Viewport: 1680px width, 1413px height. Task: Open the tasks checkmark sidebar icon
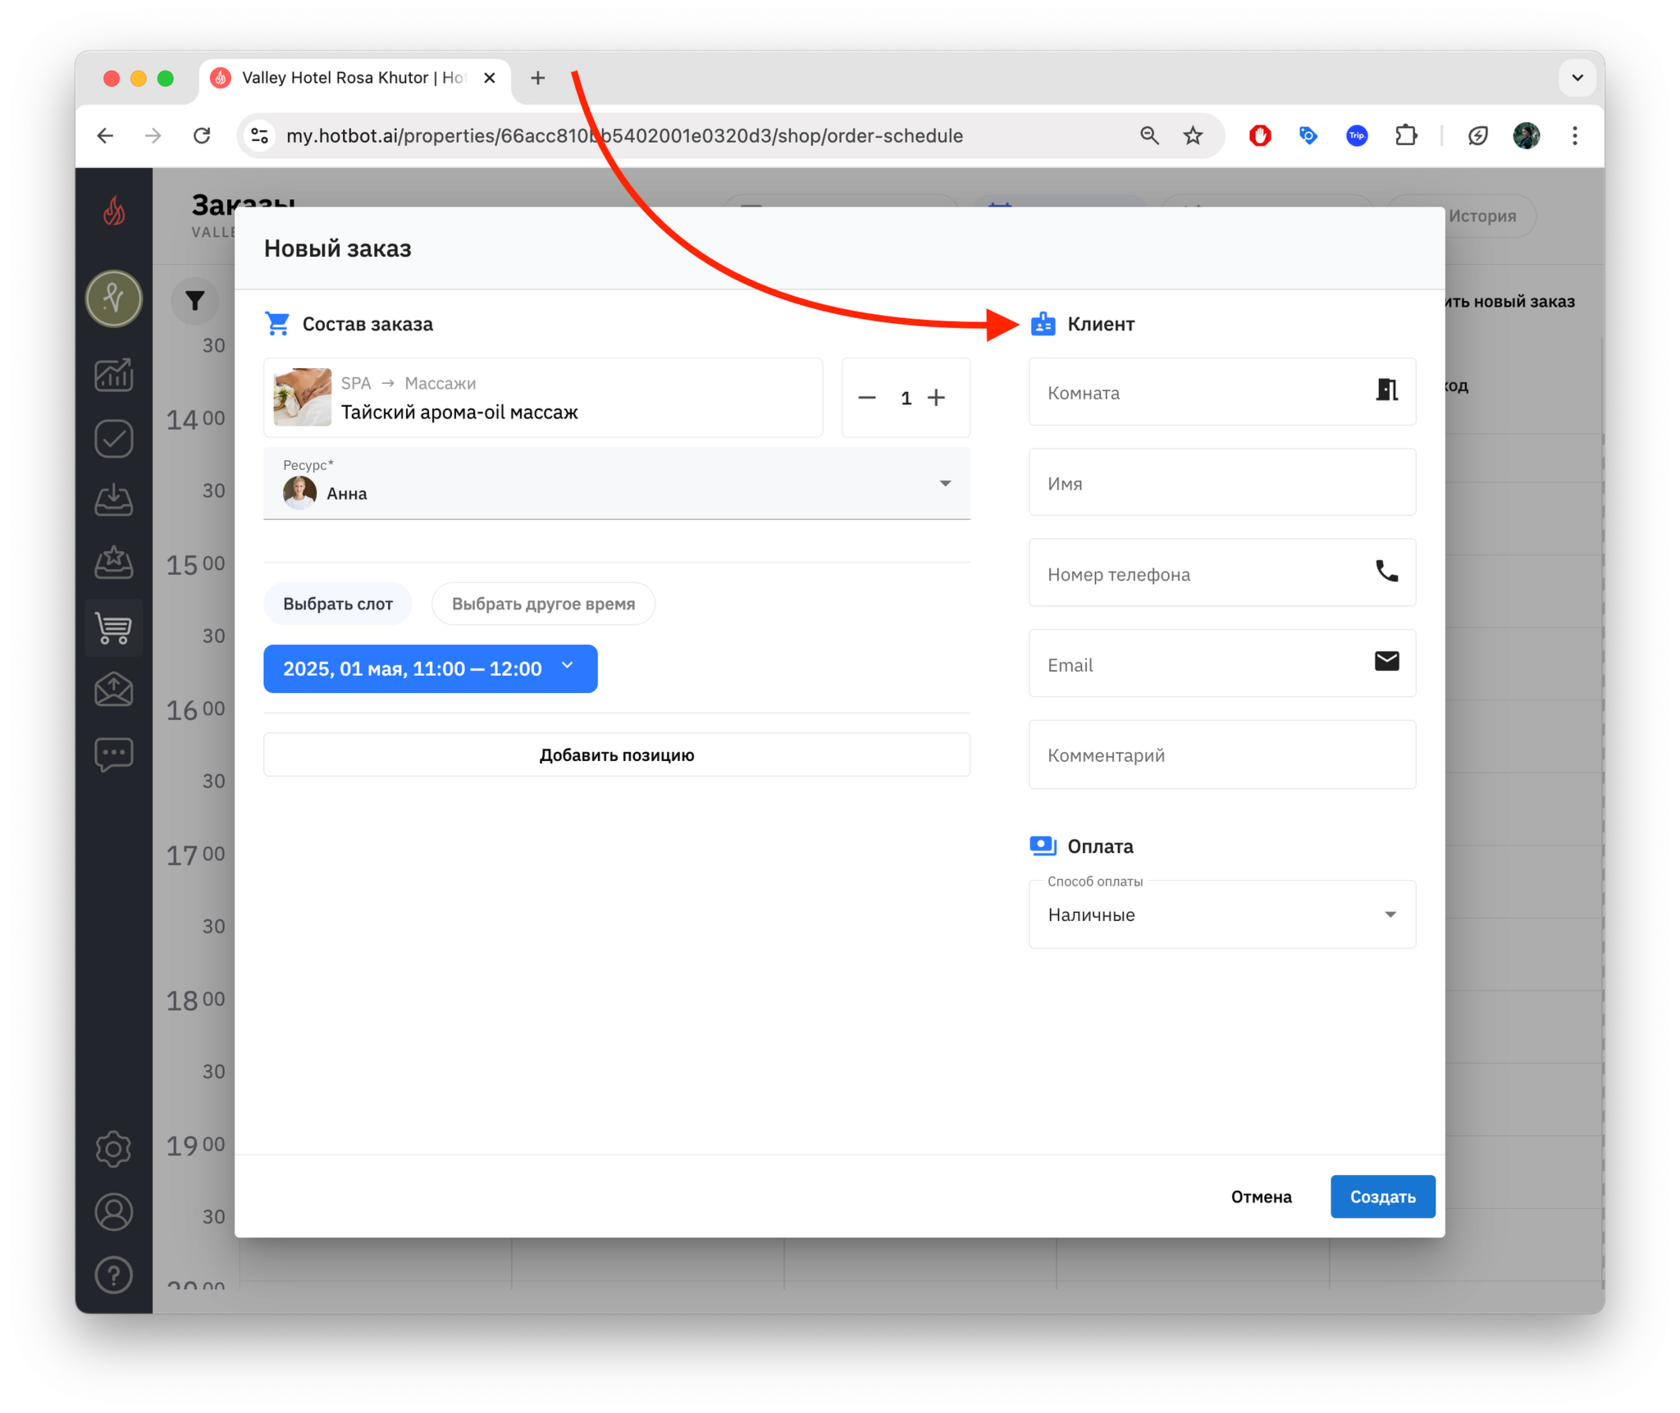click(x=114, y=438)
